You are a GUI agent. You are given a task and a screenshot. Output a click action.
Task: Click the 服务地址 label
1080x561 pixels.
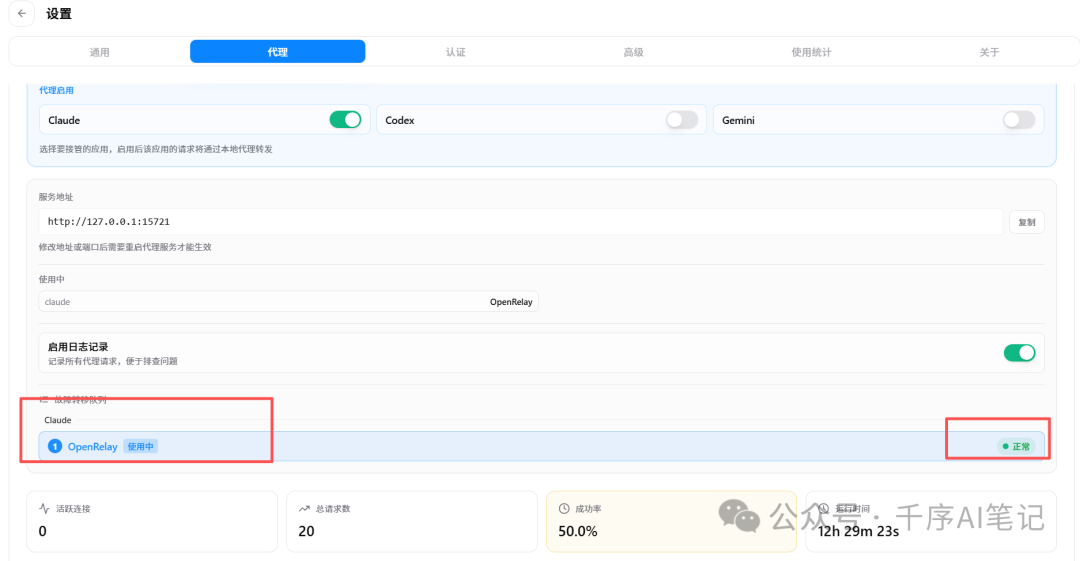point(56,196)
